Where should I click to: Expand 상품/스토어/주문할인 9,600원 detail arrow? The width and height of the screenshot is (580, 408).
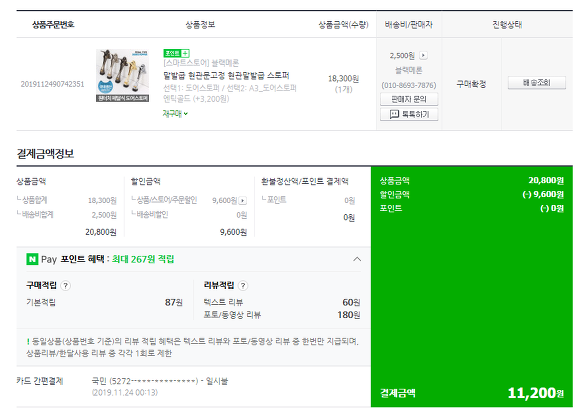(x=243, y=200)
